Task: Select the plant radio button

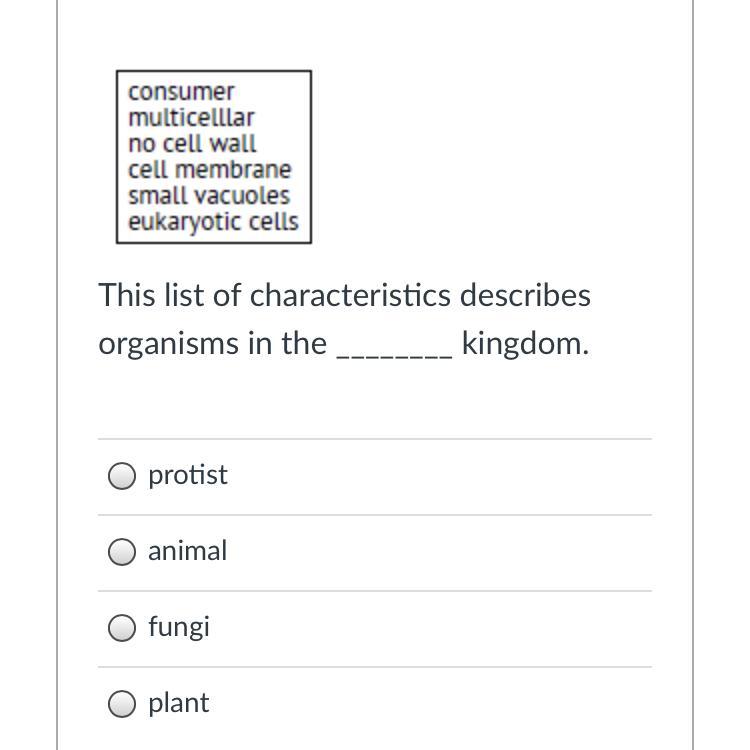Action: pyautogui.click(x=122, y=704)
